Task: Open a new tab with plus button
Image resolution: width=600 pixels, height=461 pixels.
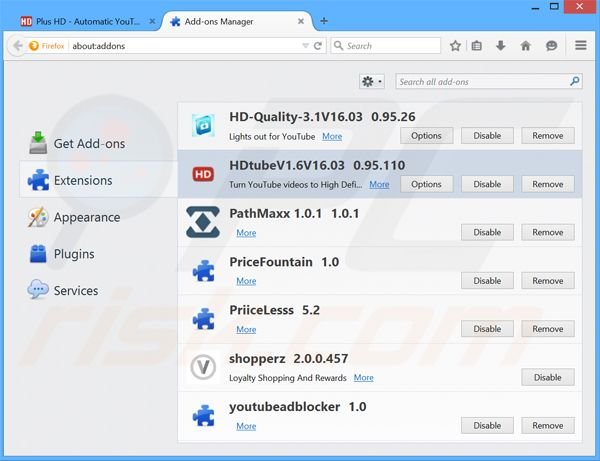Action: point(324,21)
